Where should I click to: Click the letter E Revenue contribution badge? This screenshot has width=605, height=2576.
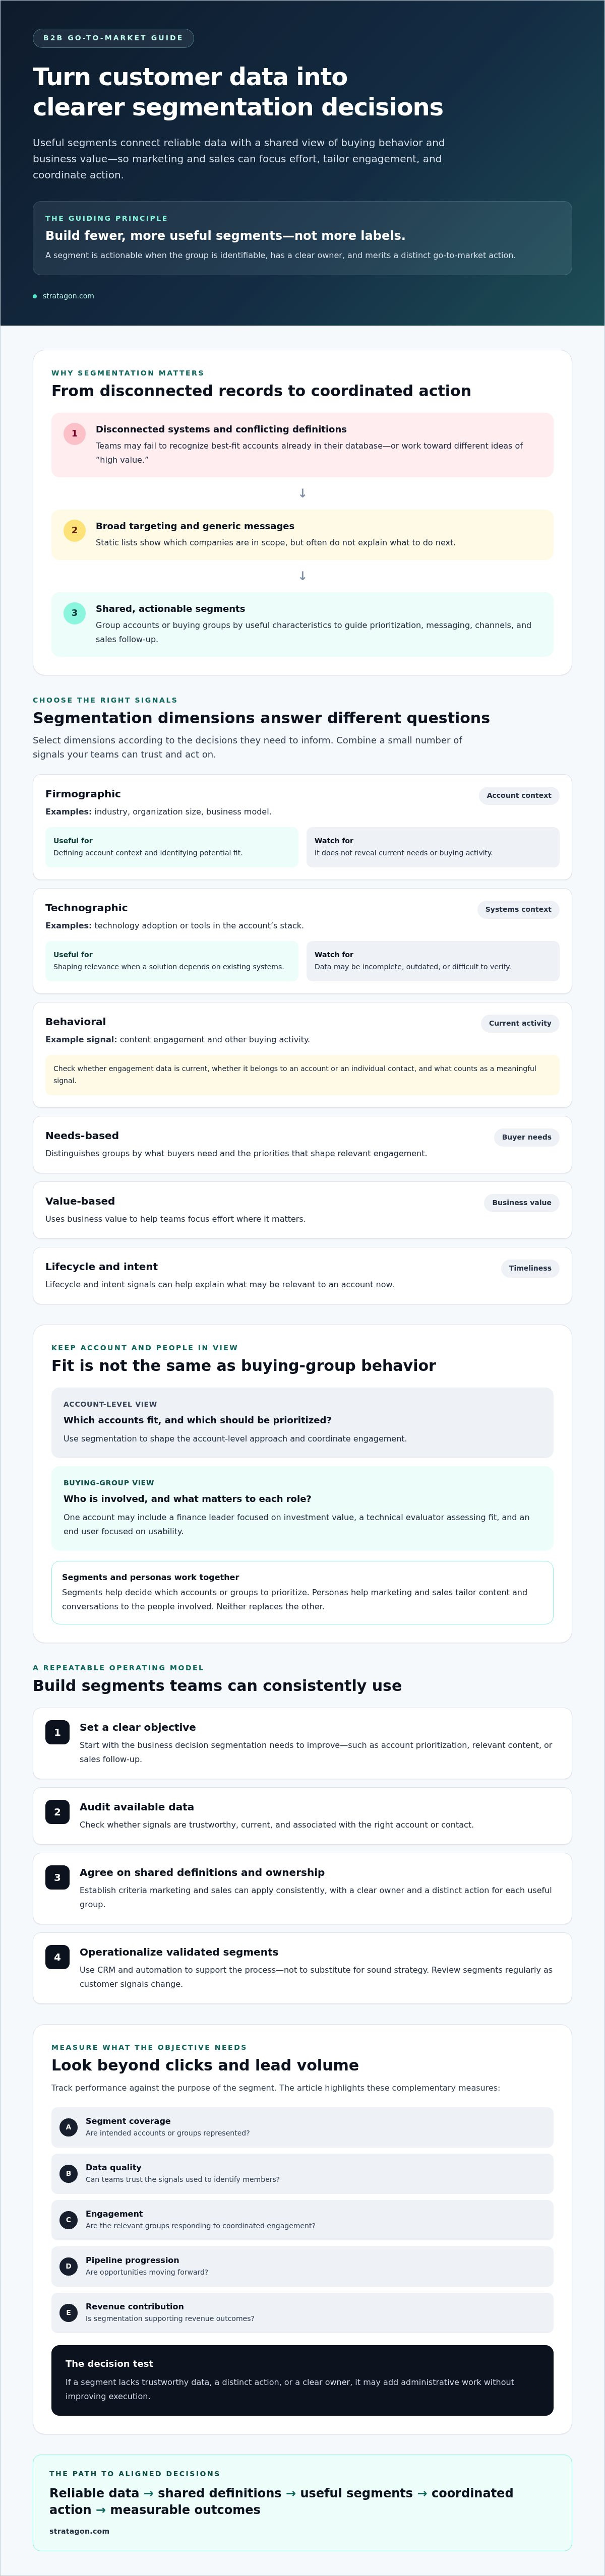tap(69, 2313)
